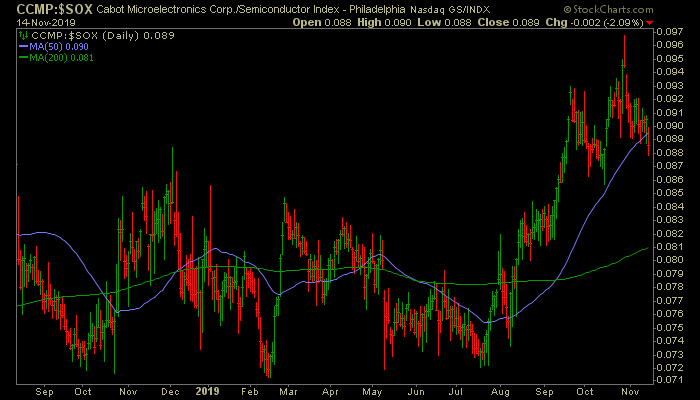700x400 pixels.
Task: Click the red down-arrow change indicator
Action: (x=649, y=23)
